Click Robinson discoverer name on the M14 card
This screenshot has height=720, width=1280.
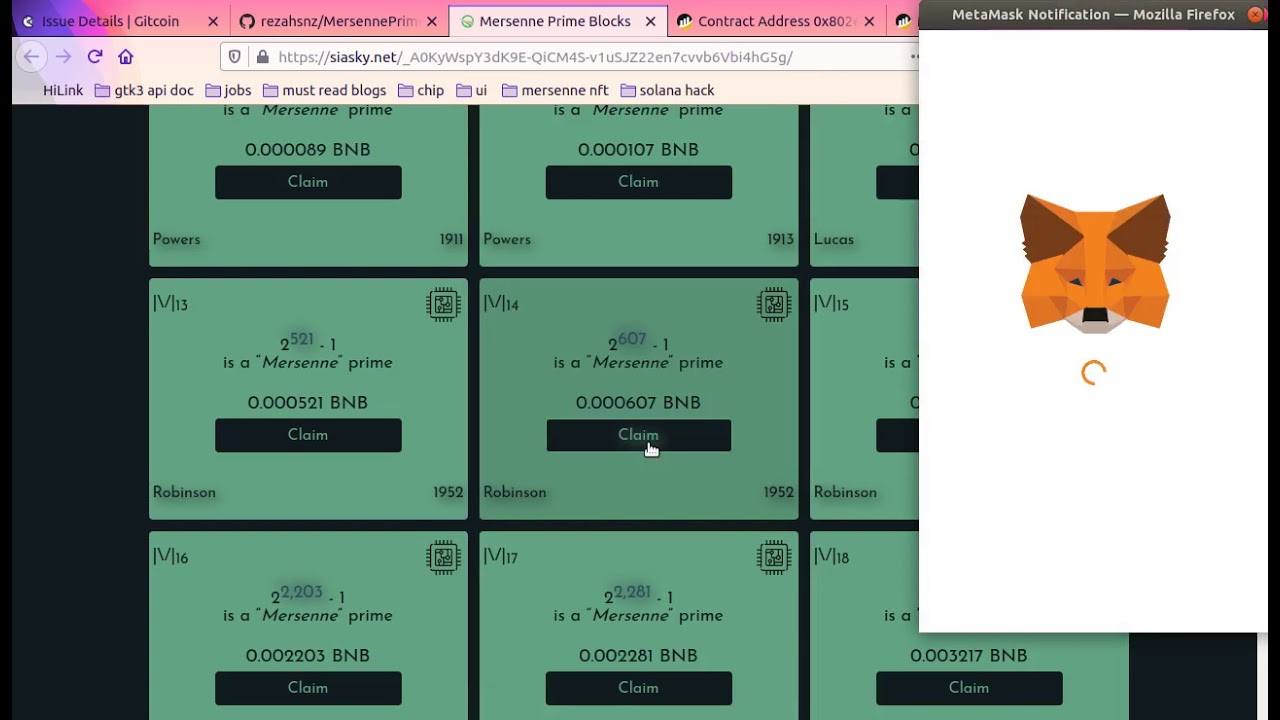tap(515, 492)
